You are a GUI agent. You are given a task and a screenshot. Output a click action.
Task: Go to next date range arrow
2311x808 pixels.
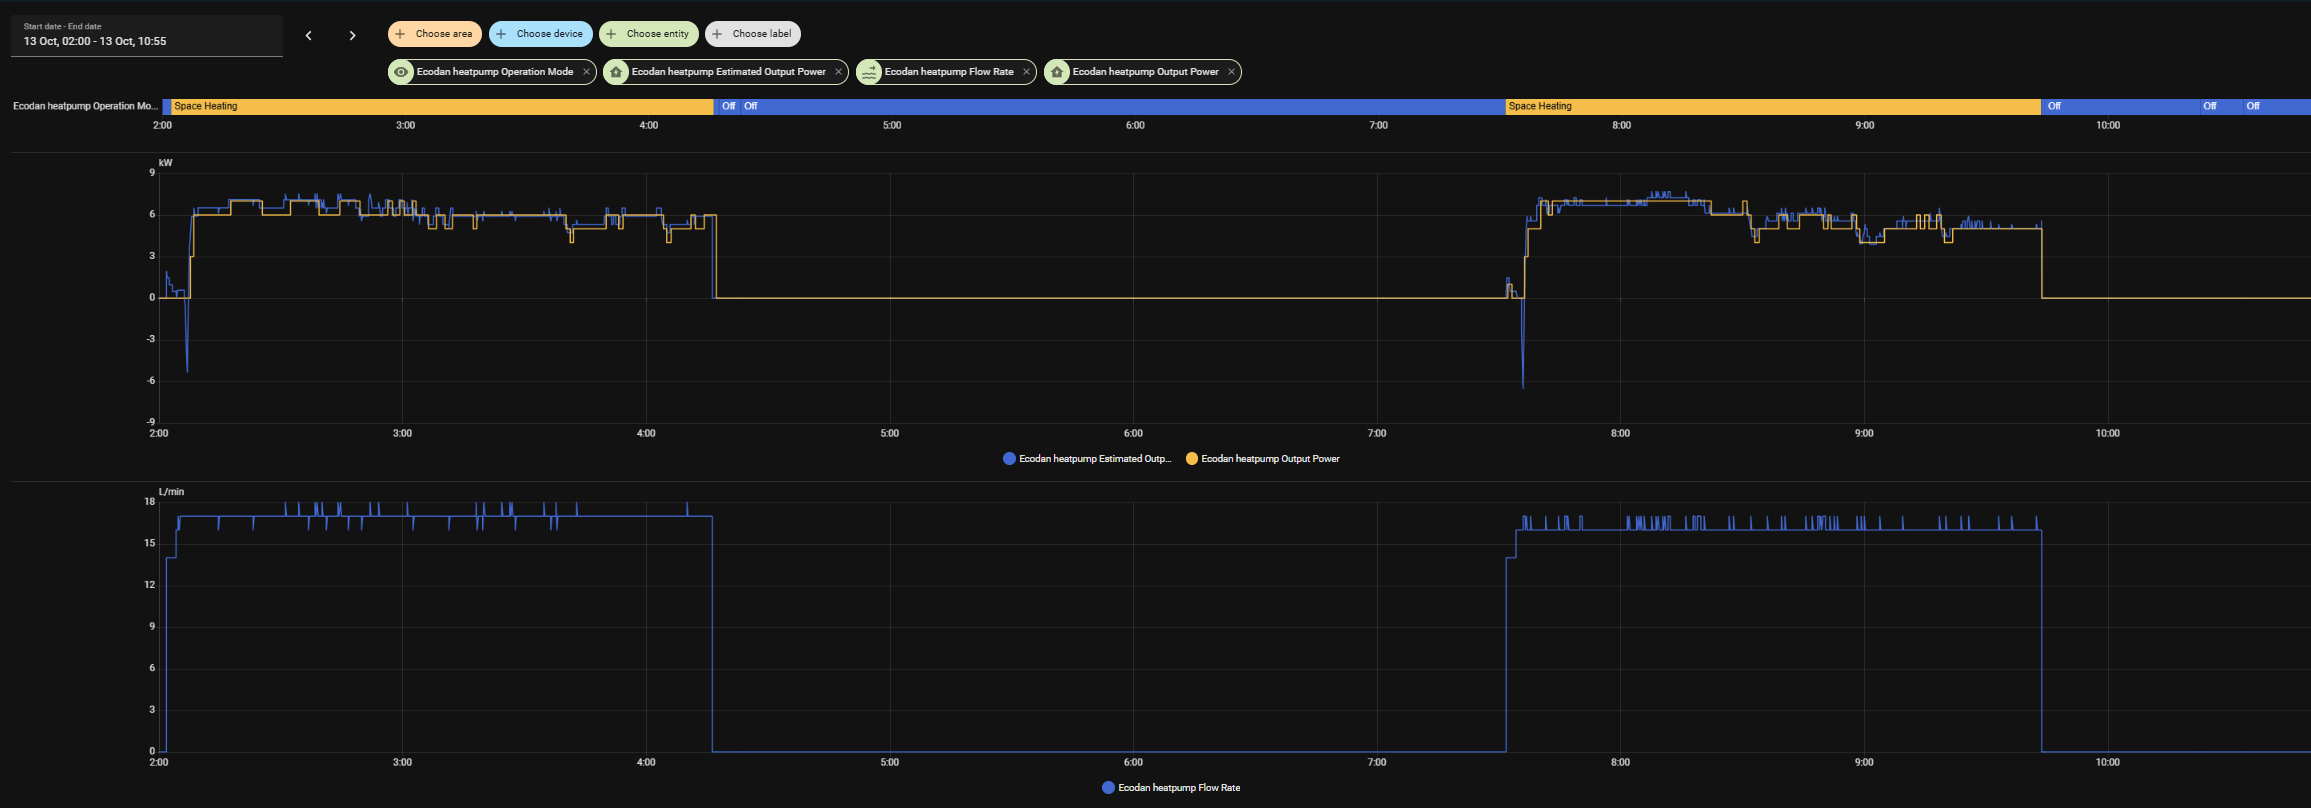coord(352,35)
